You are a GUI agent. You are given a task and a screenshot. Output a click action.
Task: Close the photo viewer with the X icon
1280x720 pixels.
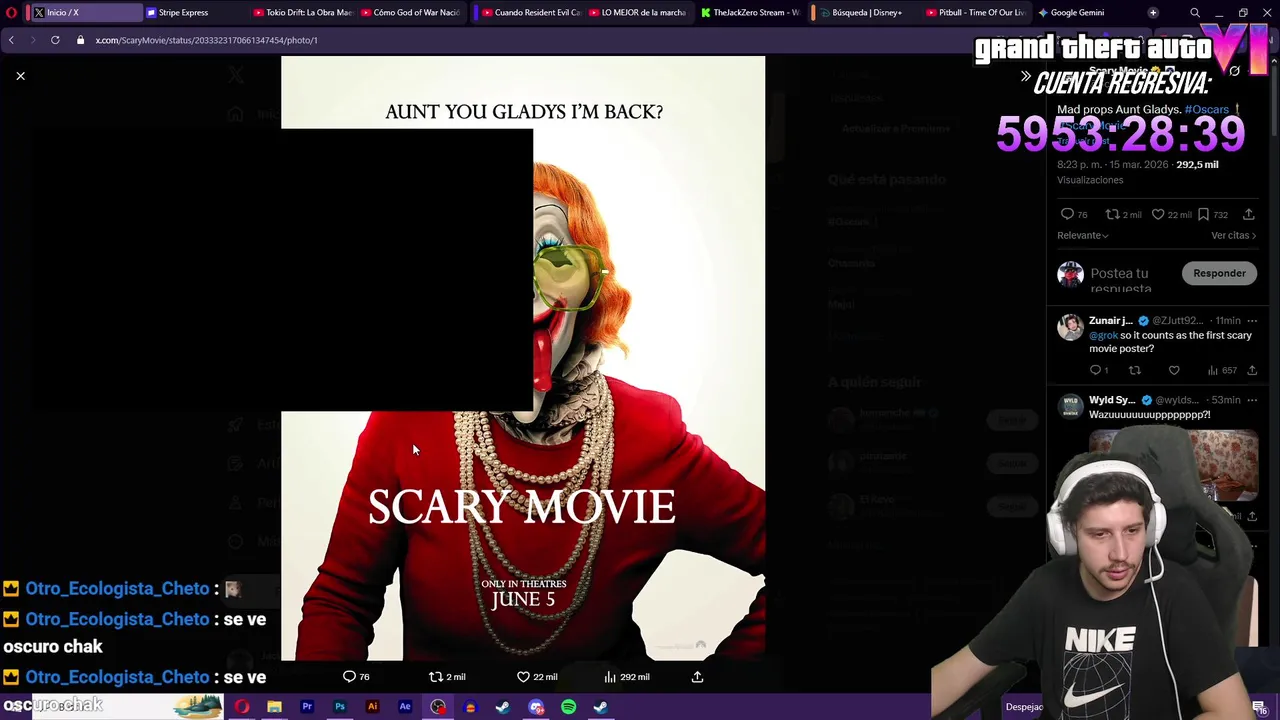tap(20, 76)
